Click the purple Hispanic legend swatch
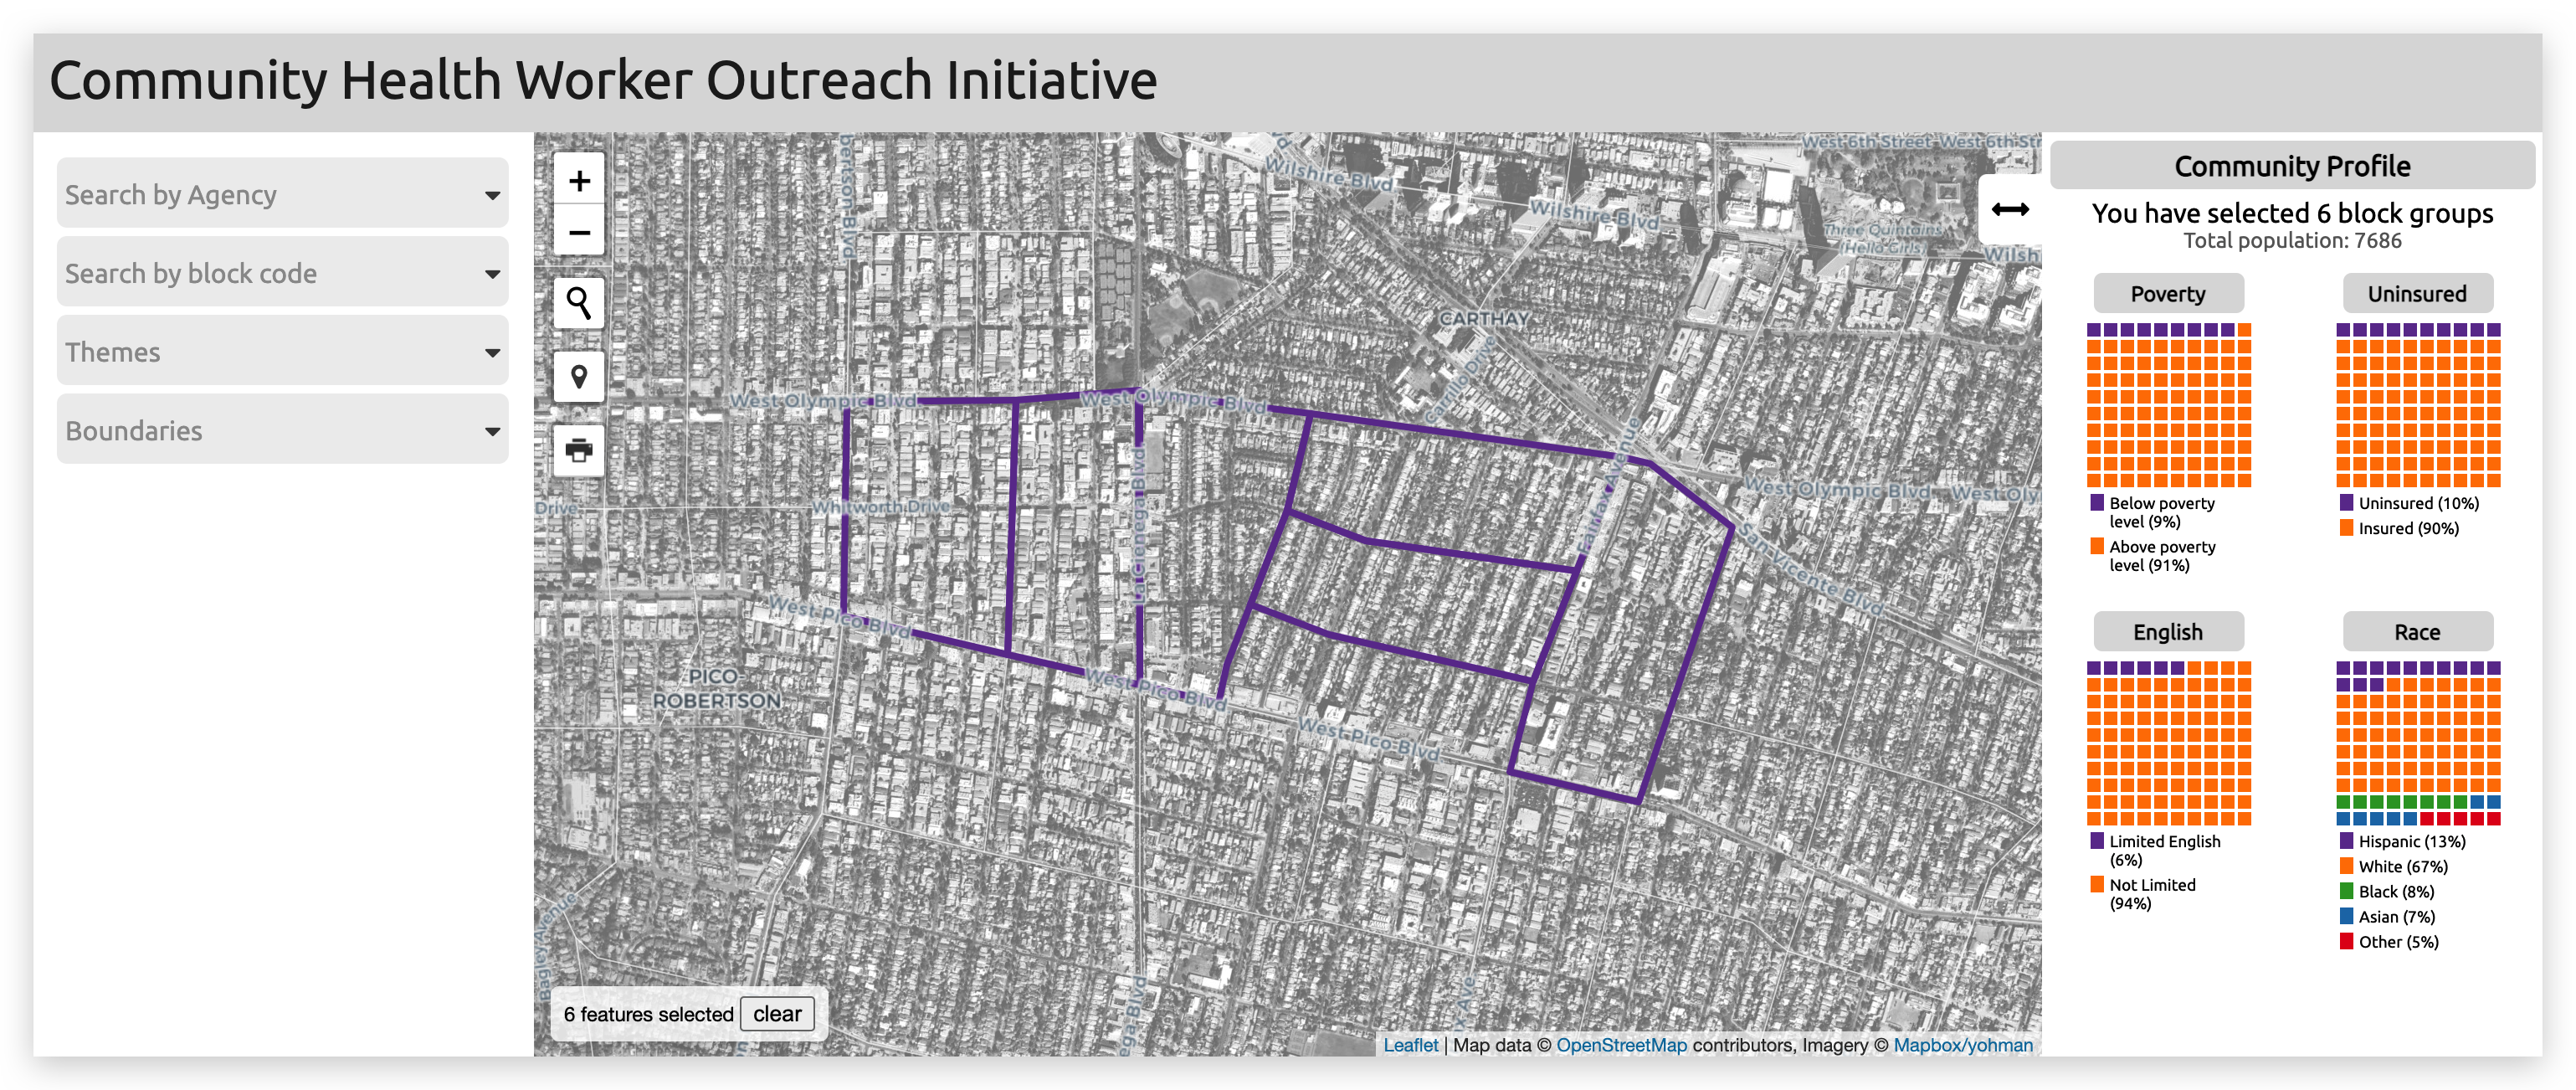The image size is (2576, 1090). tap(2346, 841)
